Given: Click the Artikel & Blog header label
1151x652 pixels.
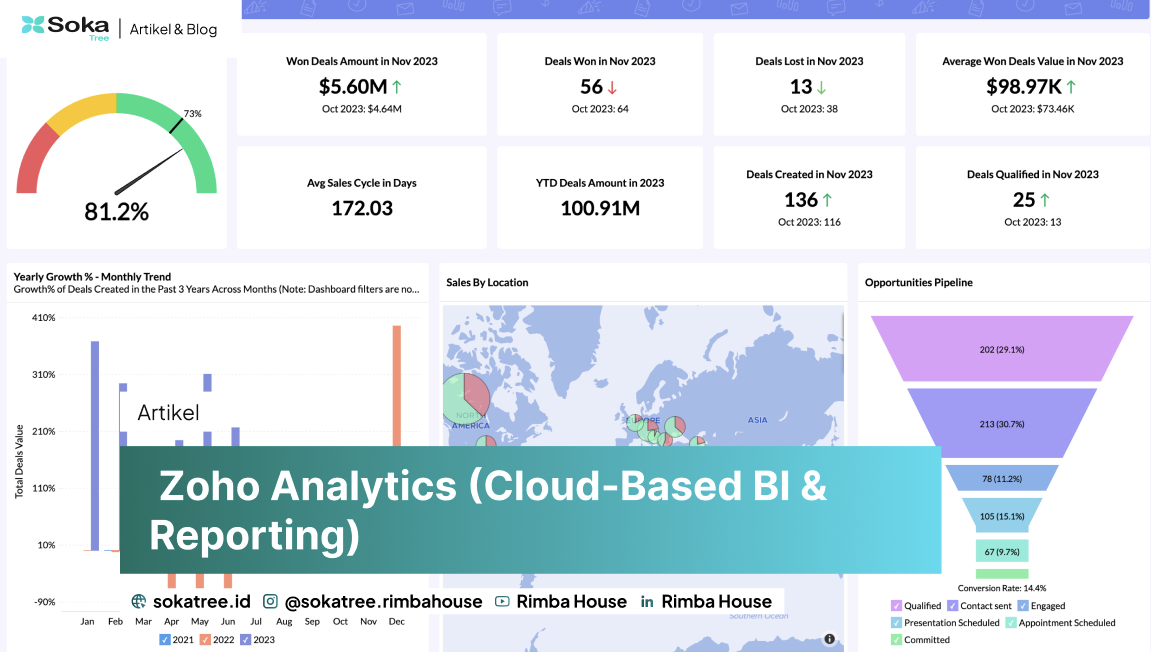Looking at the screenshot, I should point(173,29).
